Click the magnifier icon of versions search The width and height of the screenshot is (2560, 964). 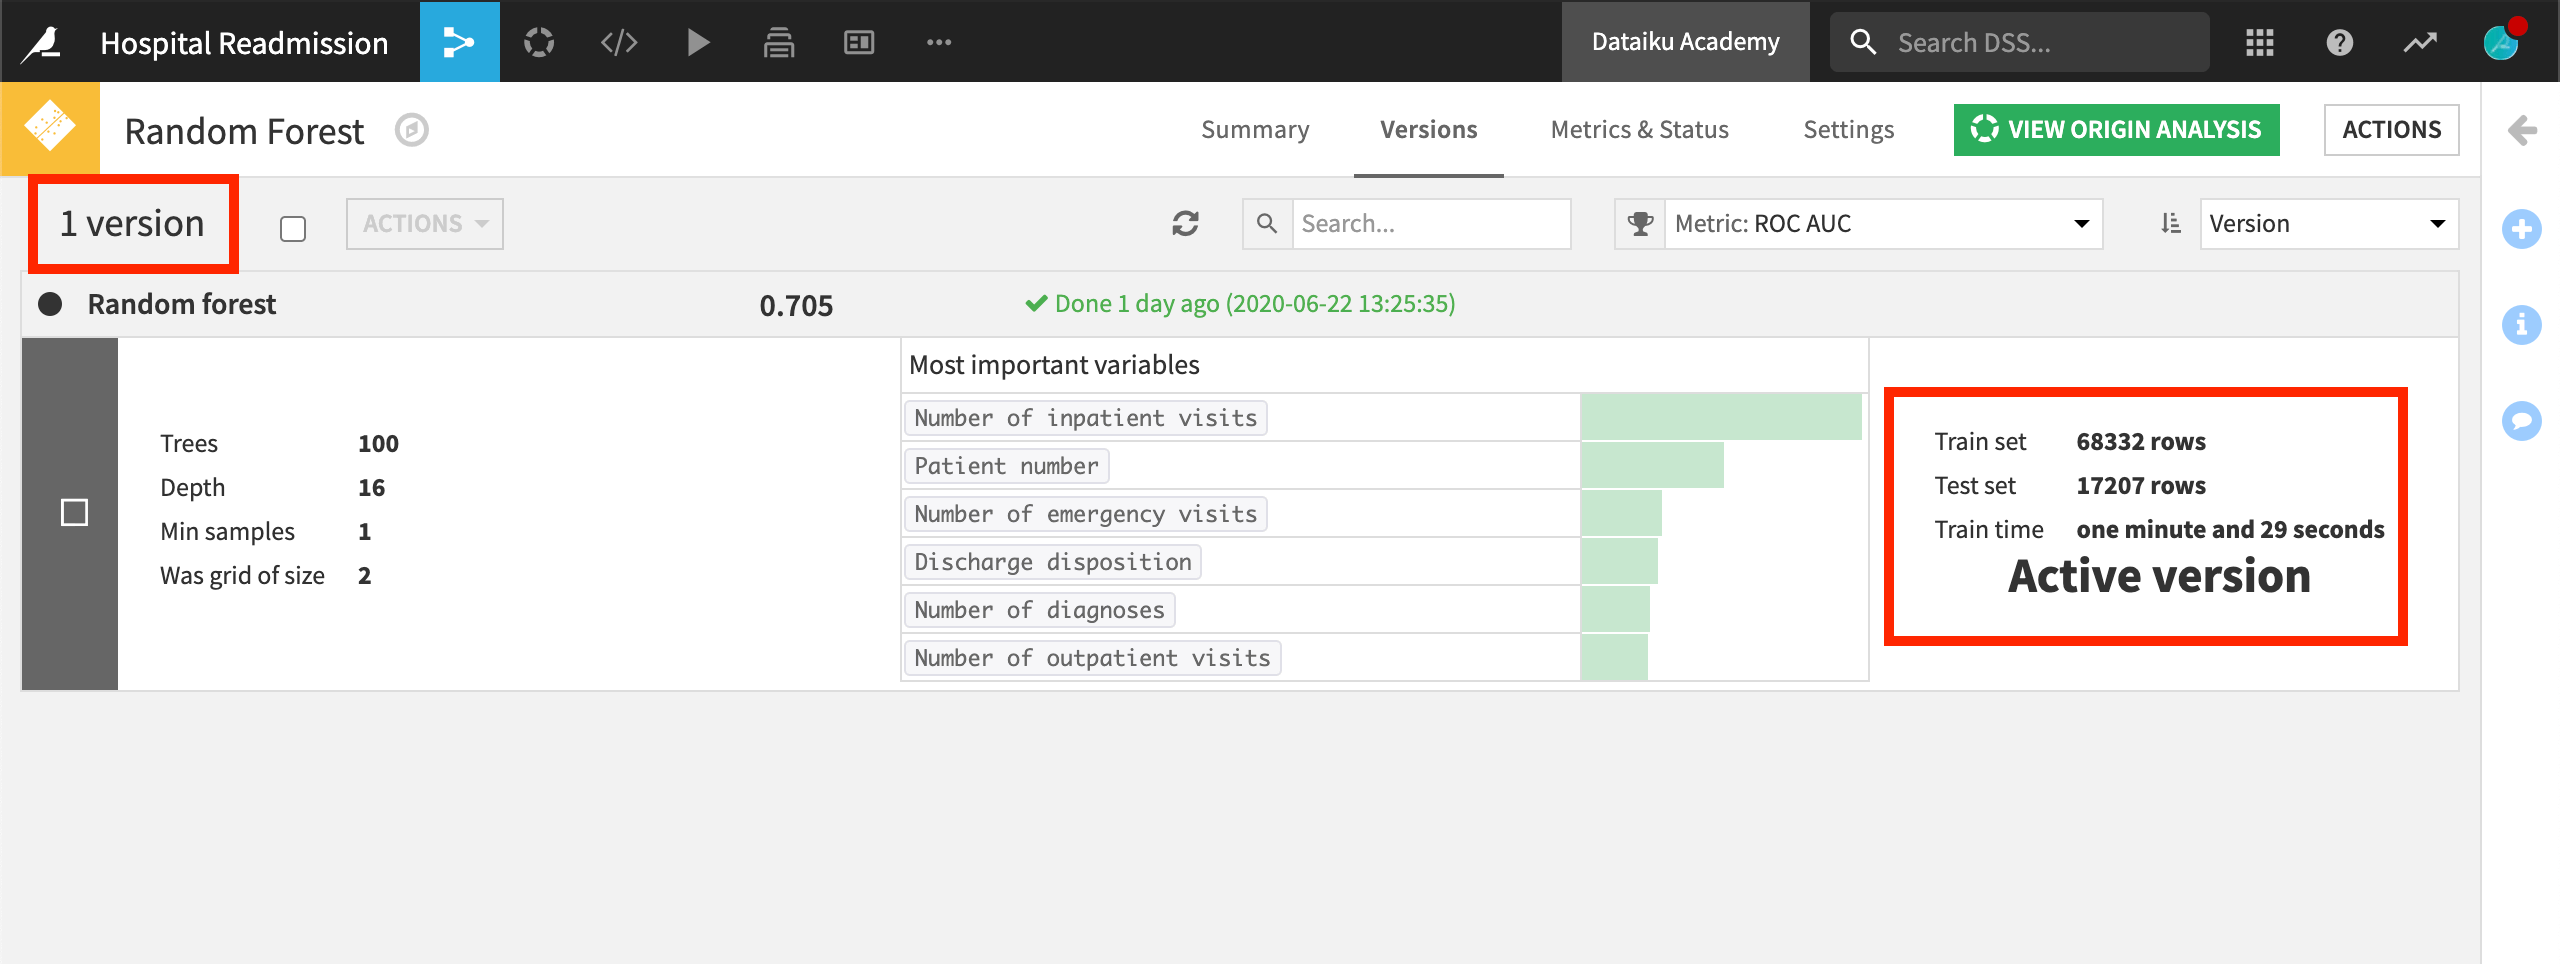(x=1267, y=223)
